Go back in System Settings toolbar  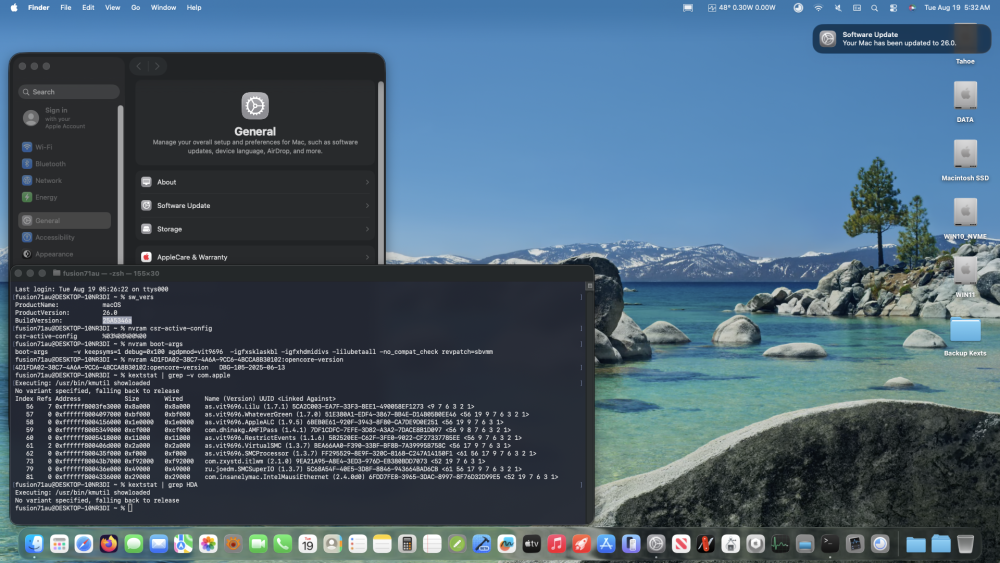[x=139, y=66]
